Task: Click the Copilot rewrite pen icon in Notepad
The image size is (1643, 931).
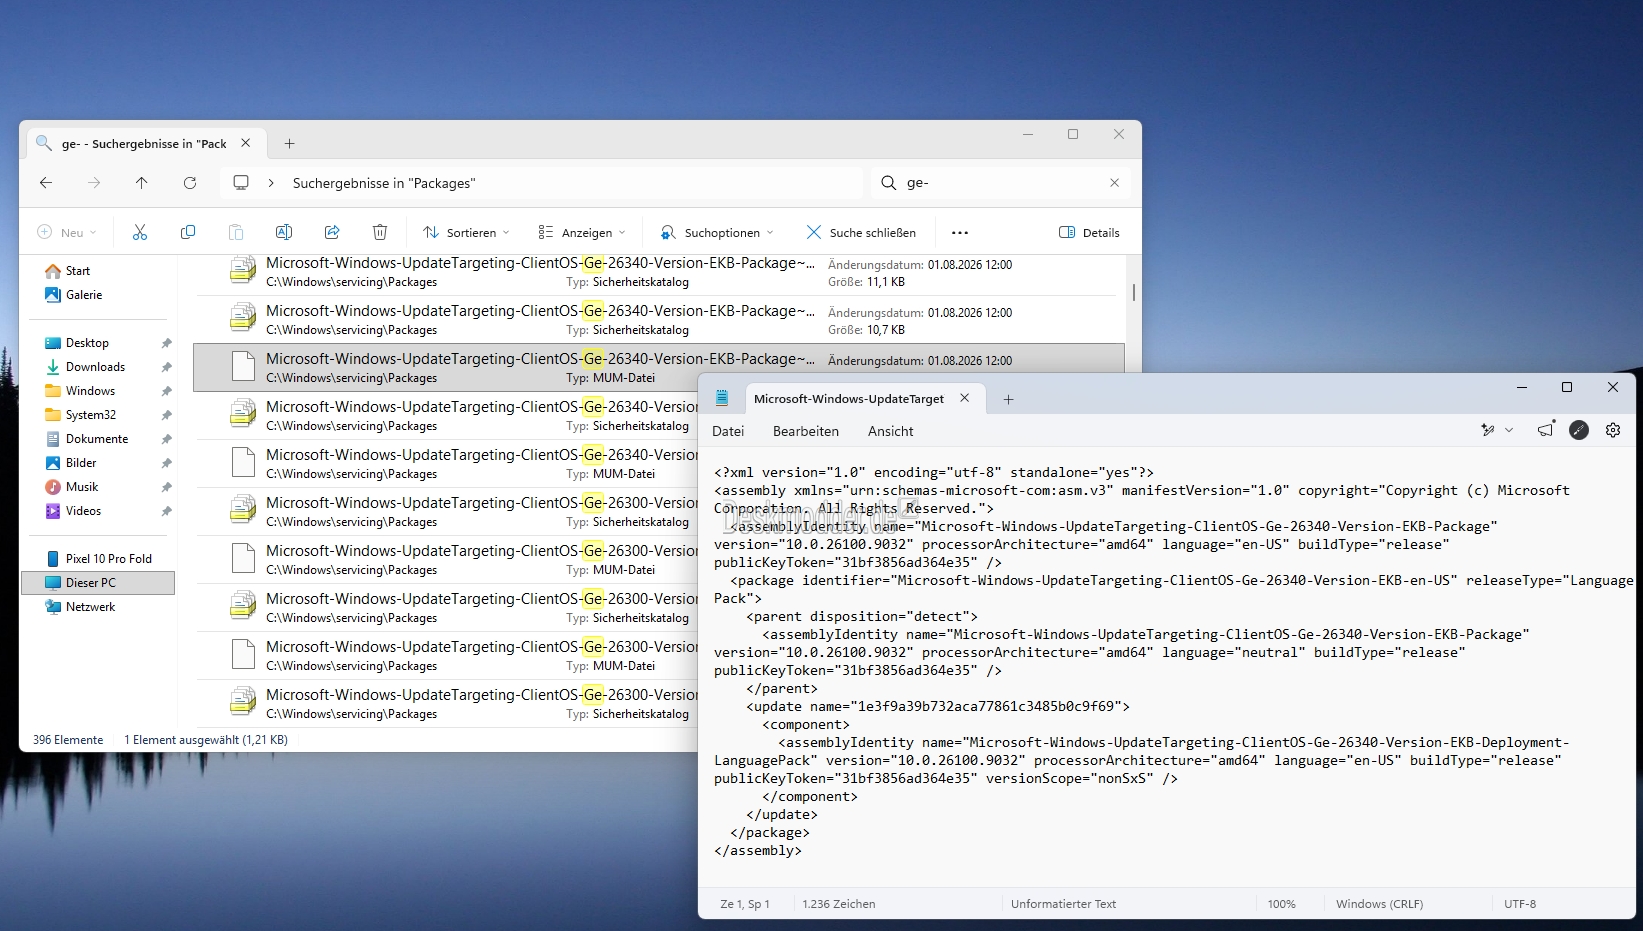Action: 1488,430
